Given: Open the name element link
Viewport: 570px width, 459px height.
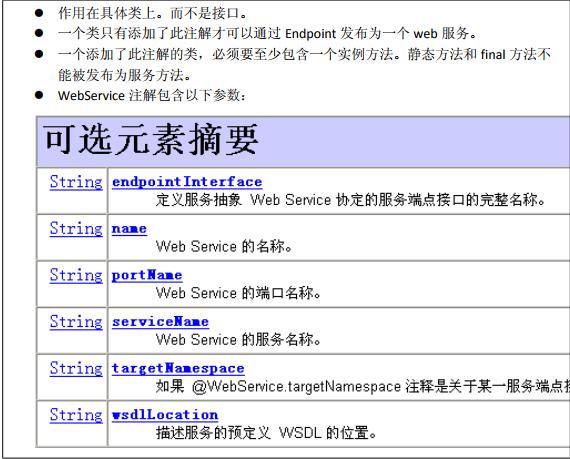Looking at the screenshot, I should click(x=129, y=229).
